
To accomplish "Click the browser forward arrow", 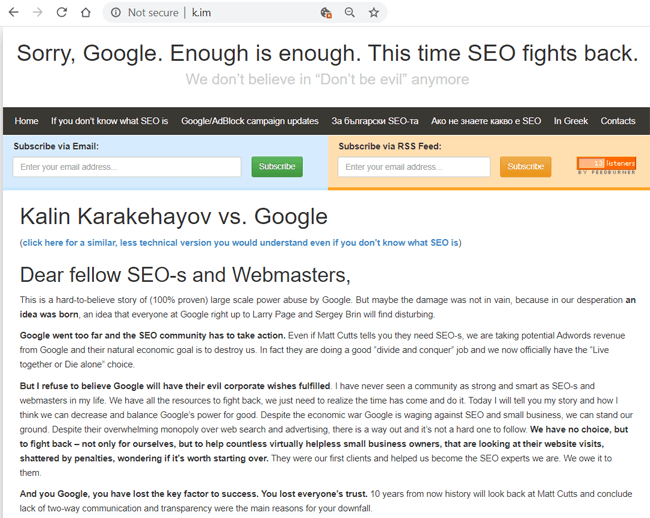I will [x=38, y=12].
